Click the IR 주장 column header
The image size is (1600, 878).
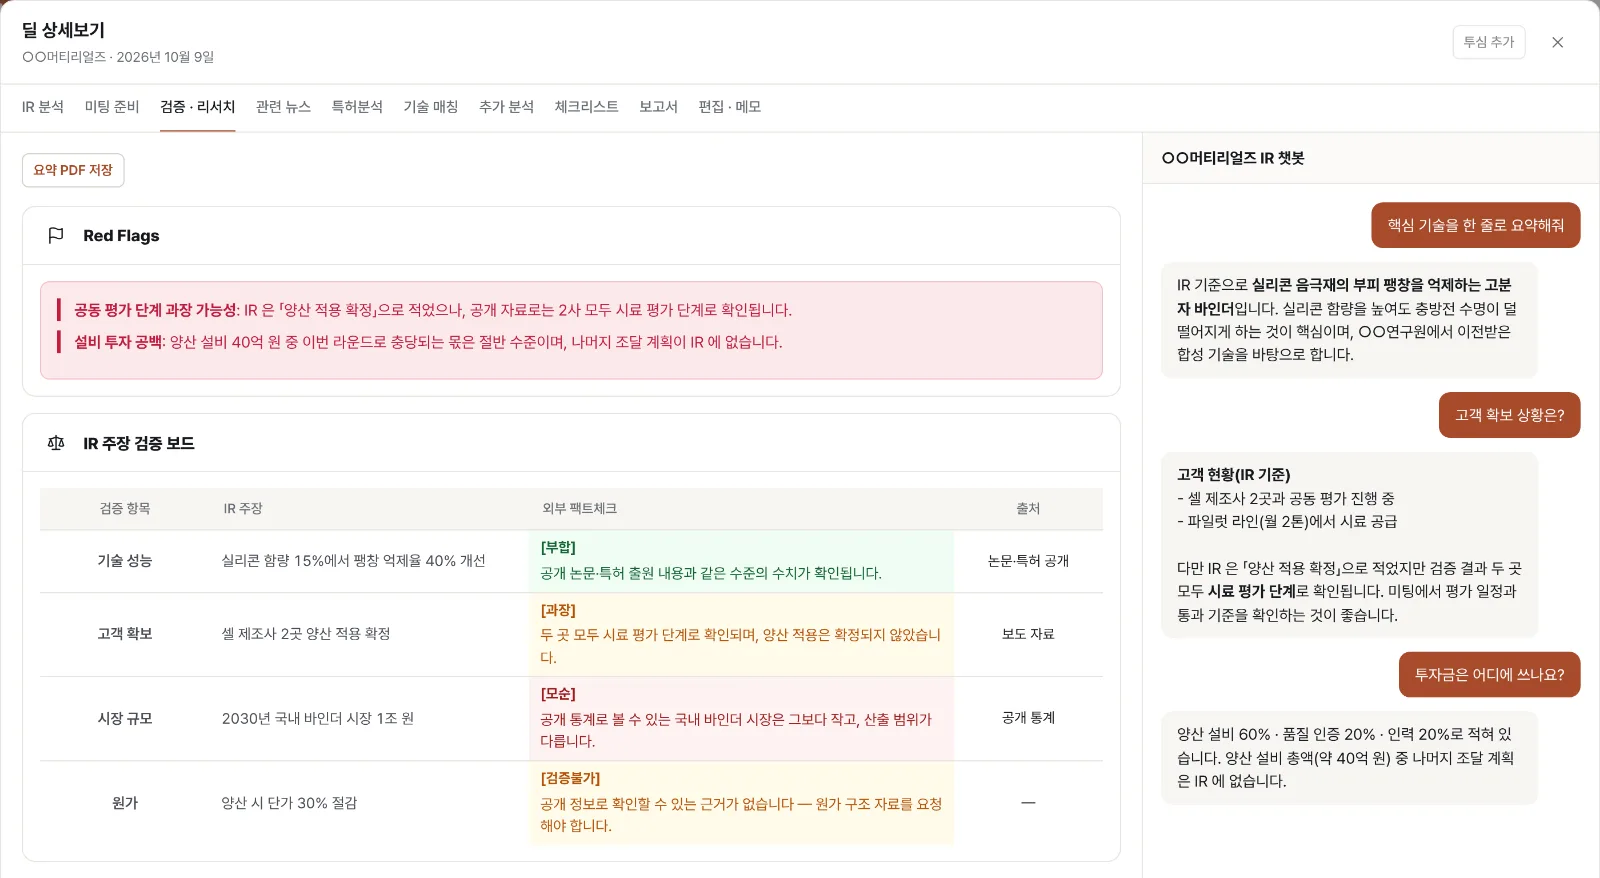point(243,509)
